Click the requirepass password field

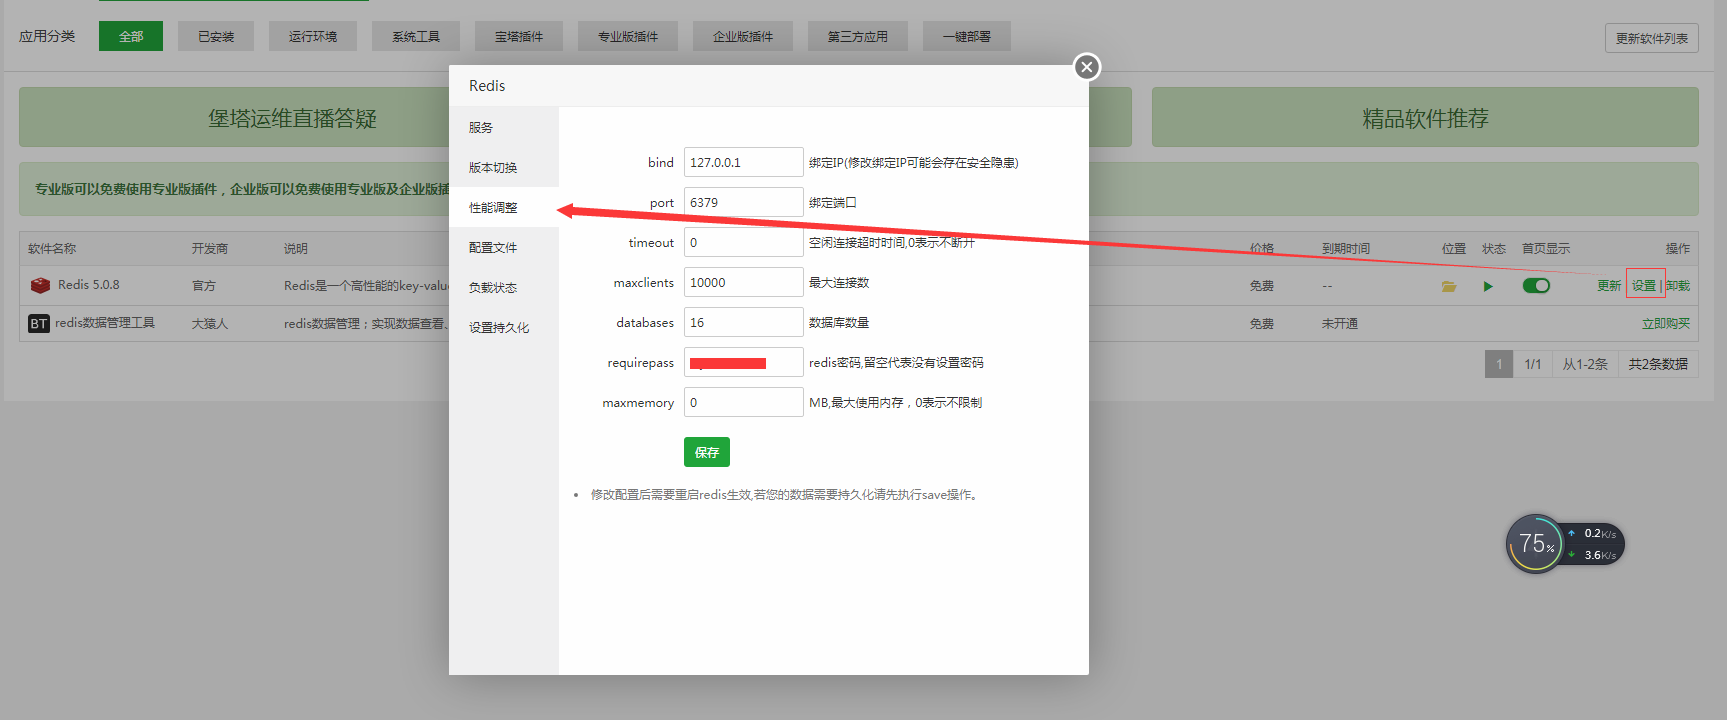(743, 362)
